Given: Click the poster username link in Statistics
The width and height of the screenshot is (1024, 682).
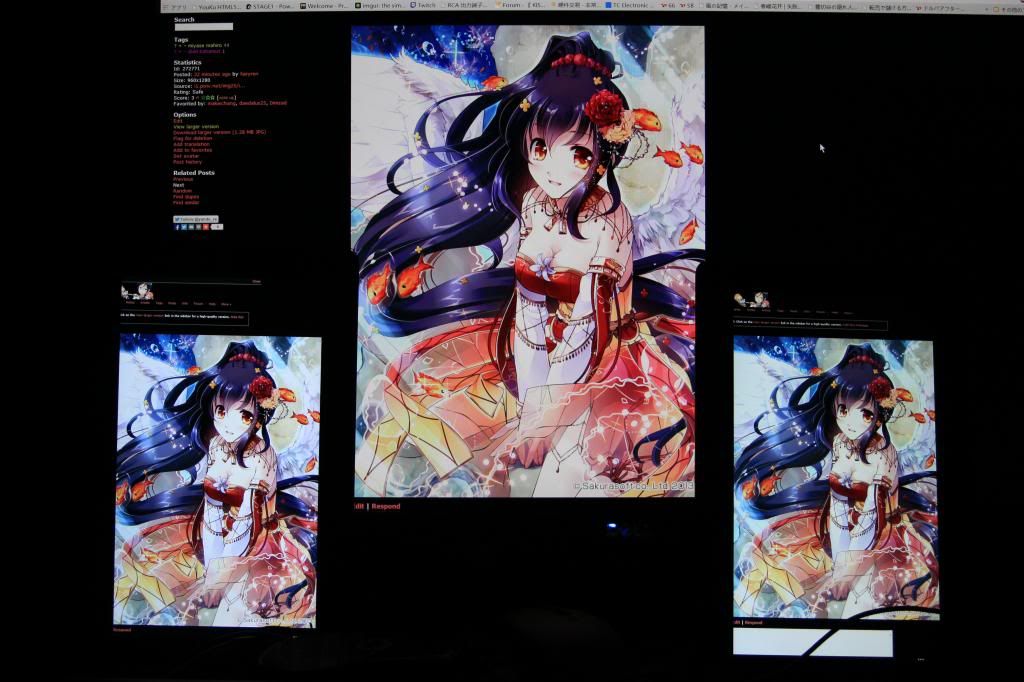Looking at the screenshot, I should pos(249,74).
